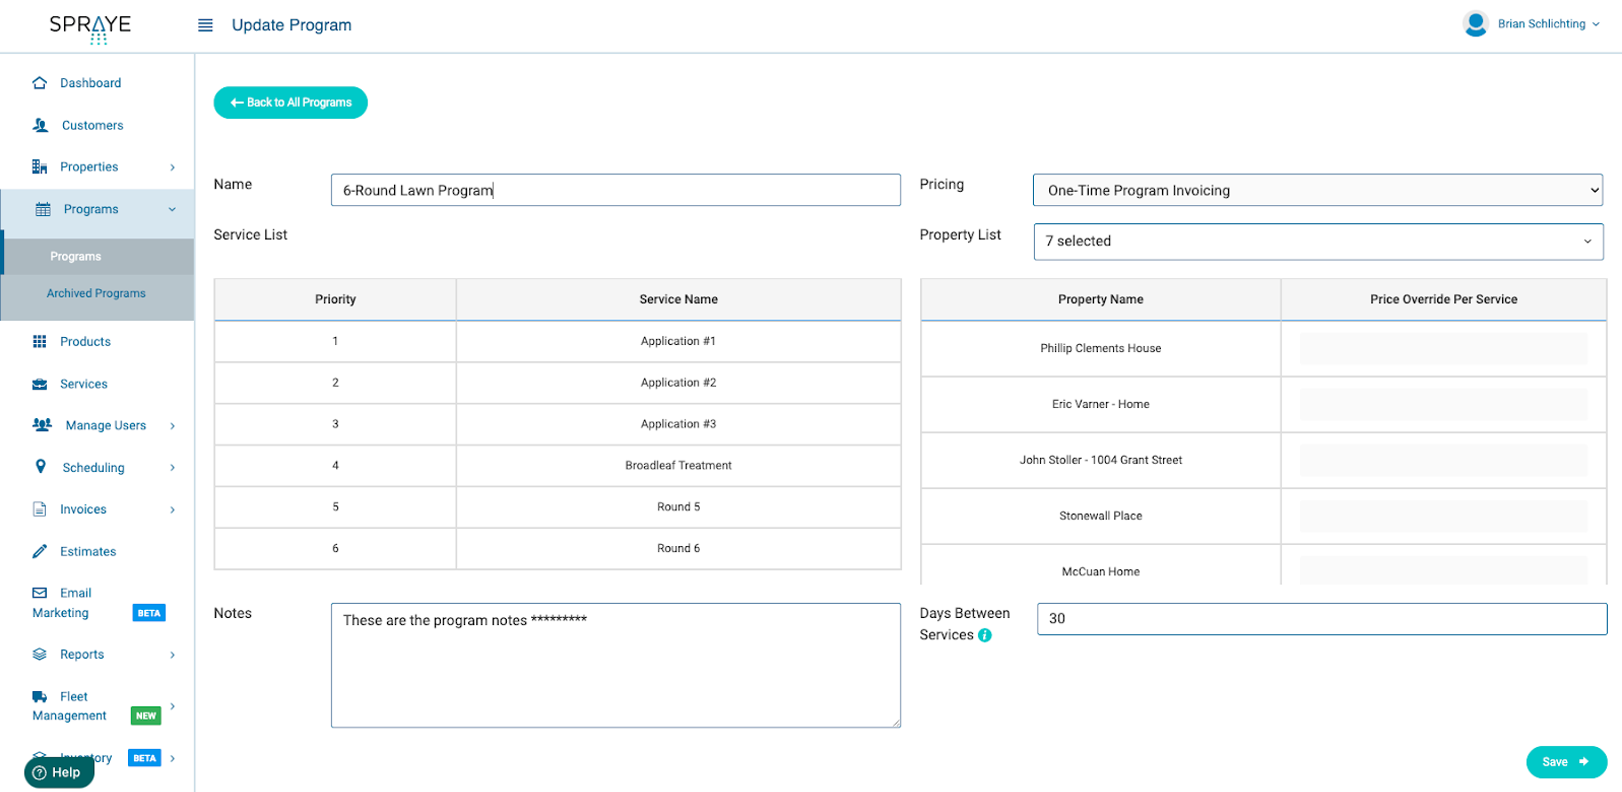Click the Invoices document icon
Image resolution: width=1622 pixels, height=792 pixels.
pos(40,509)
